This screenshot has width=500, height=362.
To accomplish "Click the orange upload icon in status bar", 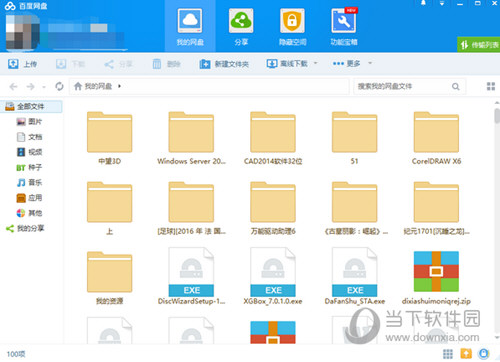I will (466, 353).
